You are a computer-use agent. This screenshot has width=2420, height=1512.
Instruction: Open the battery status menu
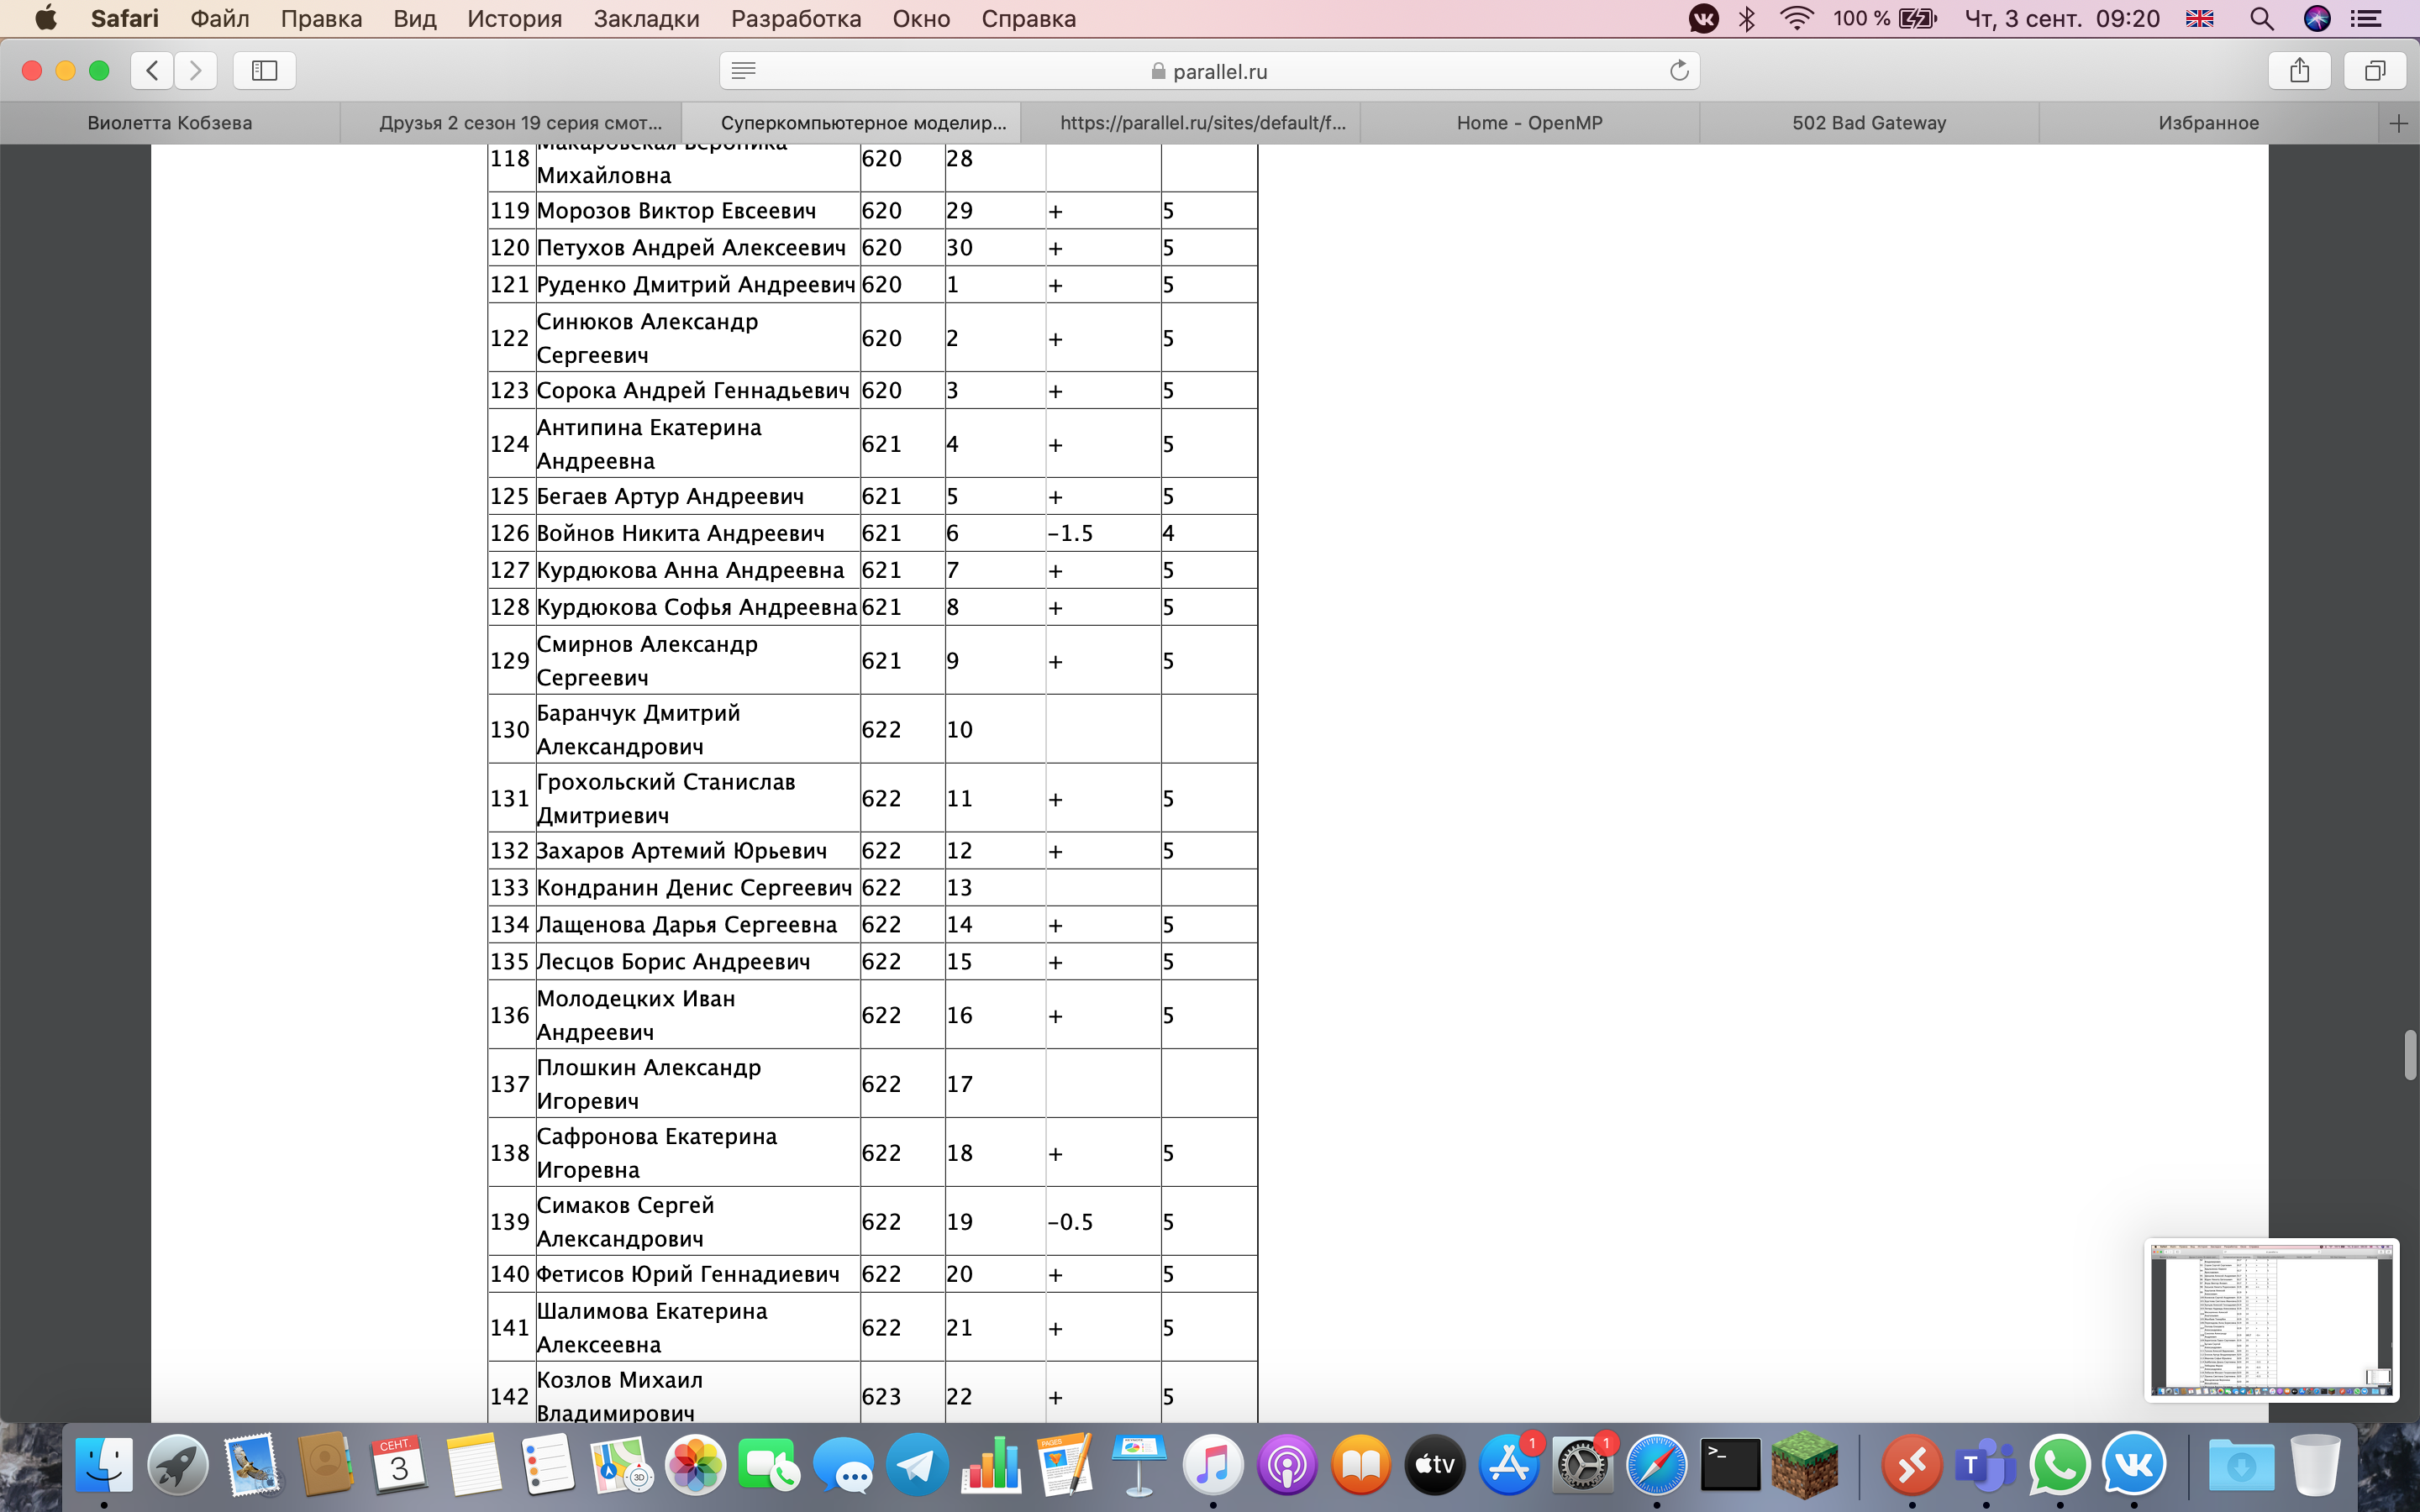pos(1885,18)
